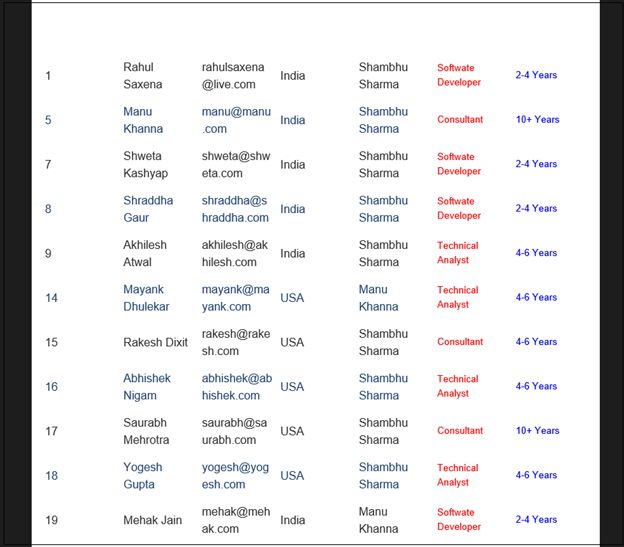Open the Shraddha Gaur name link
The image size is (624, 547).
pos(148,208)
